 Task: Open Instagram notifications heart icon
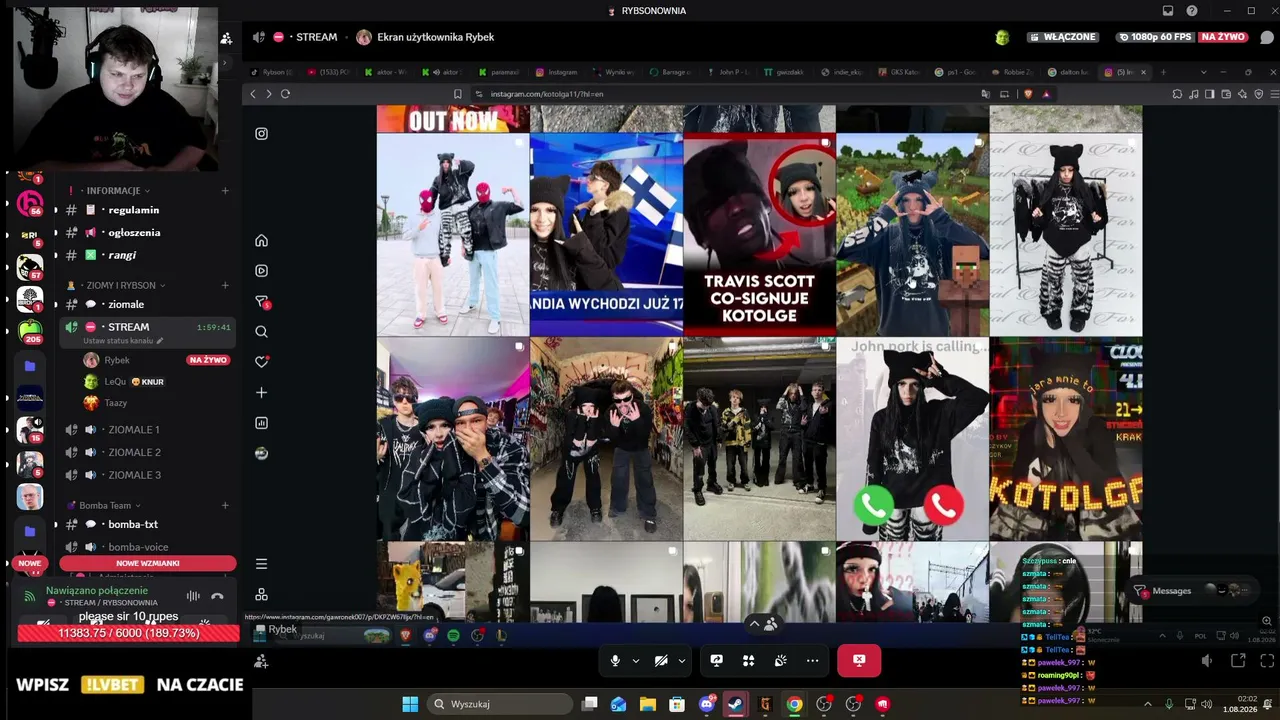pyautogui.click(x=261, y=362)
